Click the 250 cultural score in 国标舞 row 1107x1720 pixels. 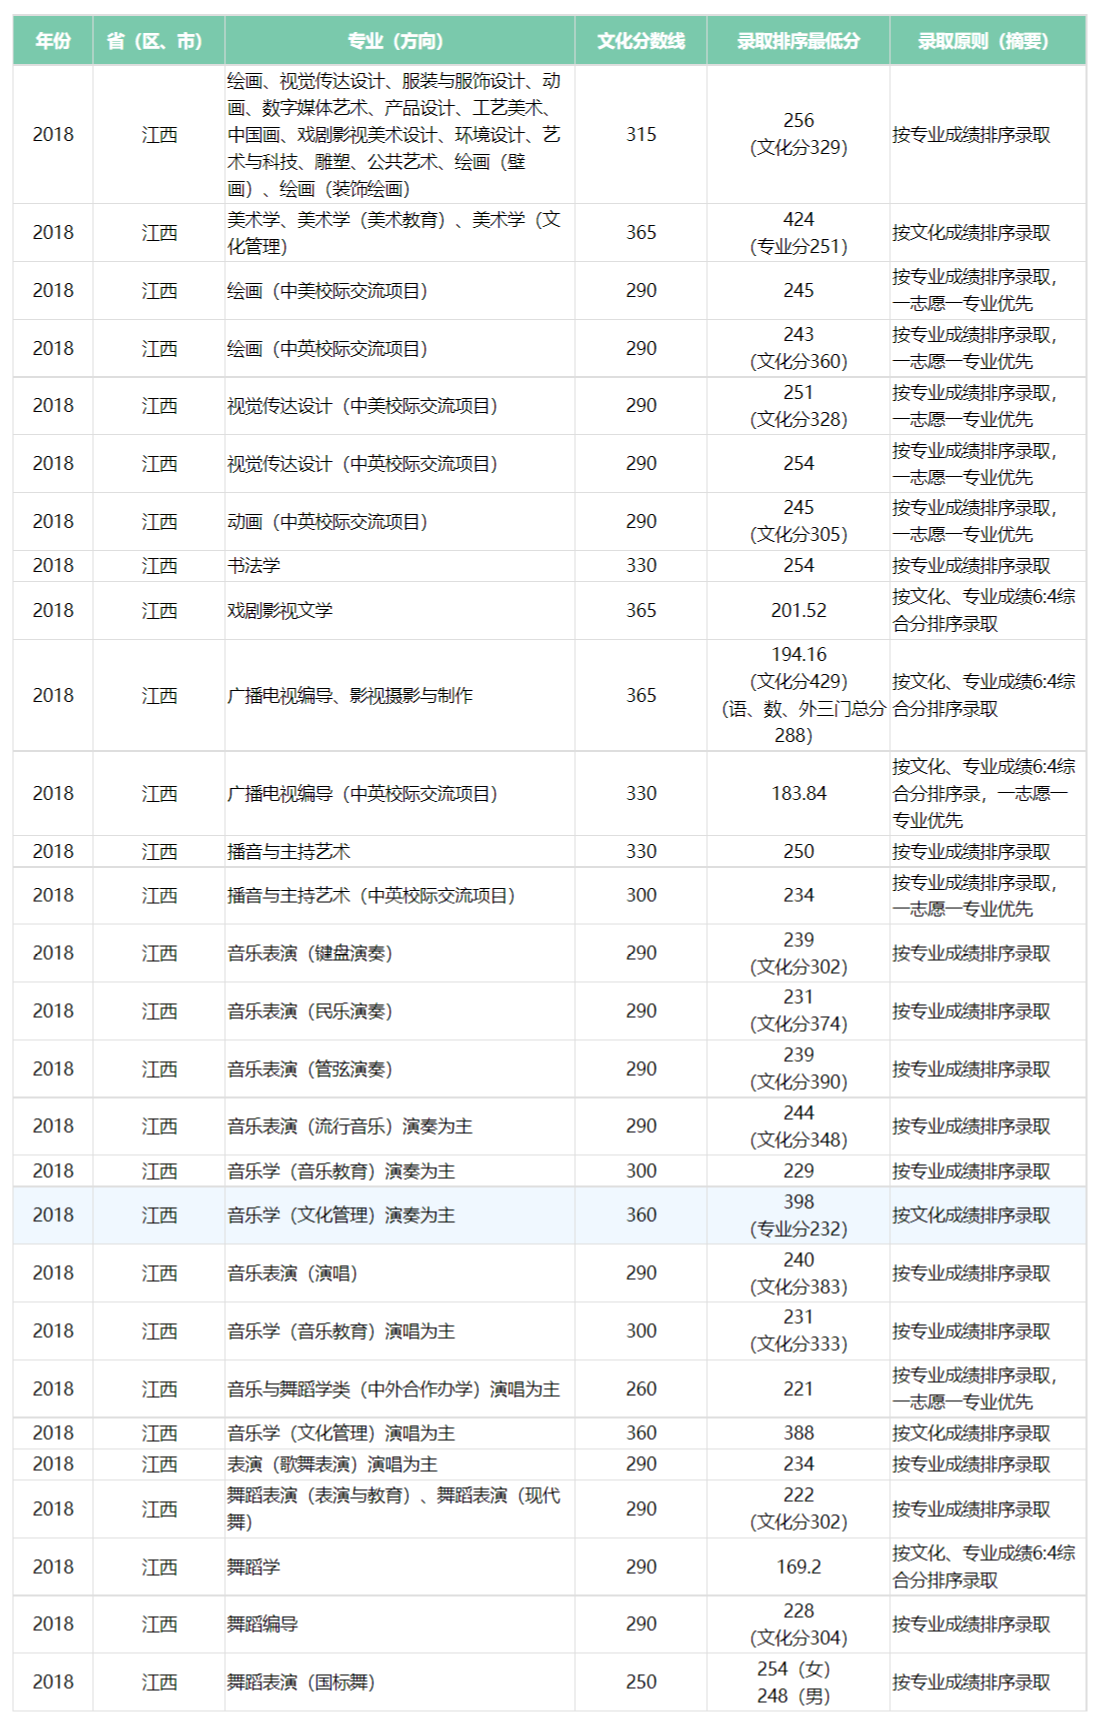tap(641, 1682)
